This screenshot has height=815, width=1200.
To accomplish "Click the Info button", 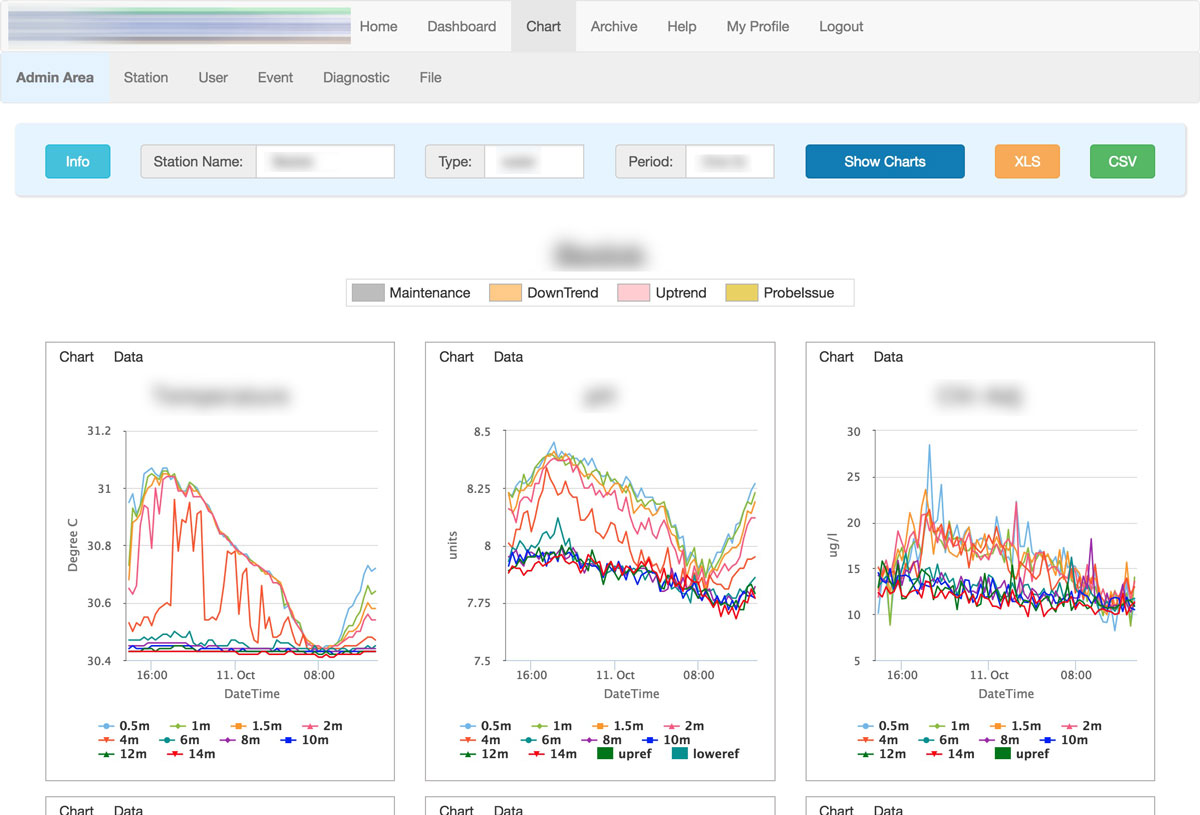I will click(77, 161).
